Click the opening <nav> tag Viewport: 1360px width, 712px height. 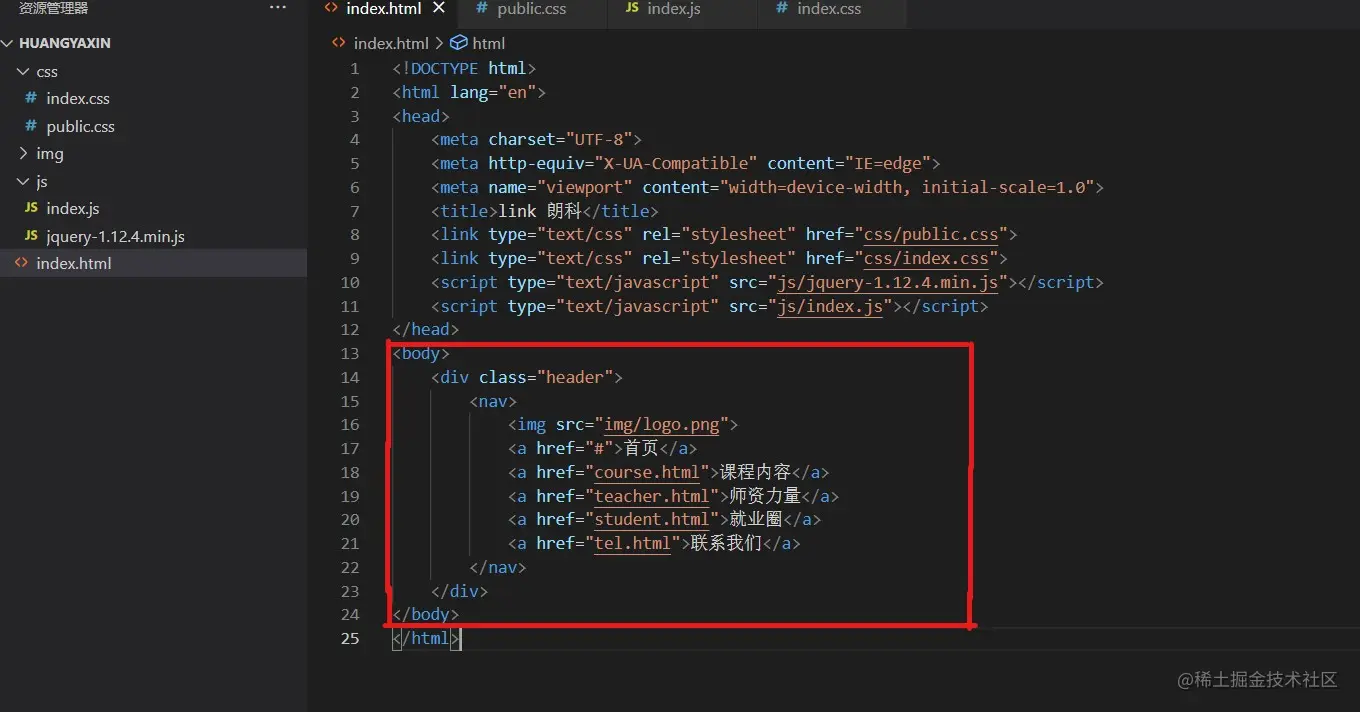[x=493, y=402]
